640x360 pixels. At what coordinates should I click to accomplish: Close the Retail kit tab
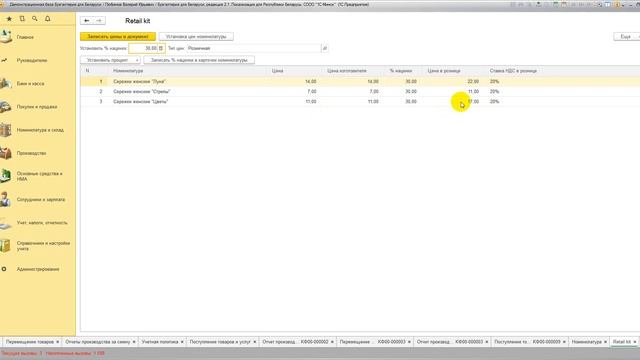(x=635, y=342)
